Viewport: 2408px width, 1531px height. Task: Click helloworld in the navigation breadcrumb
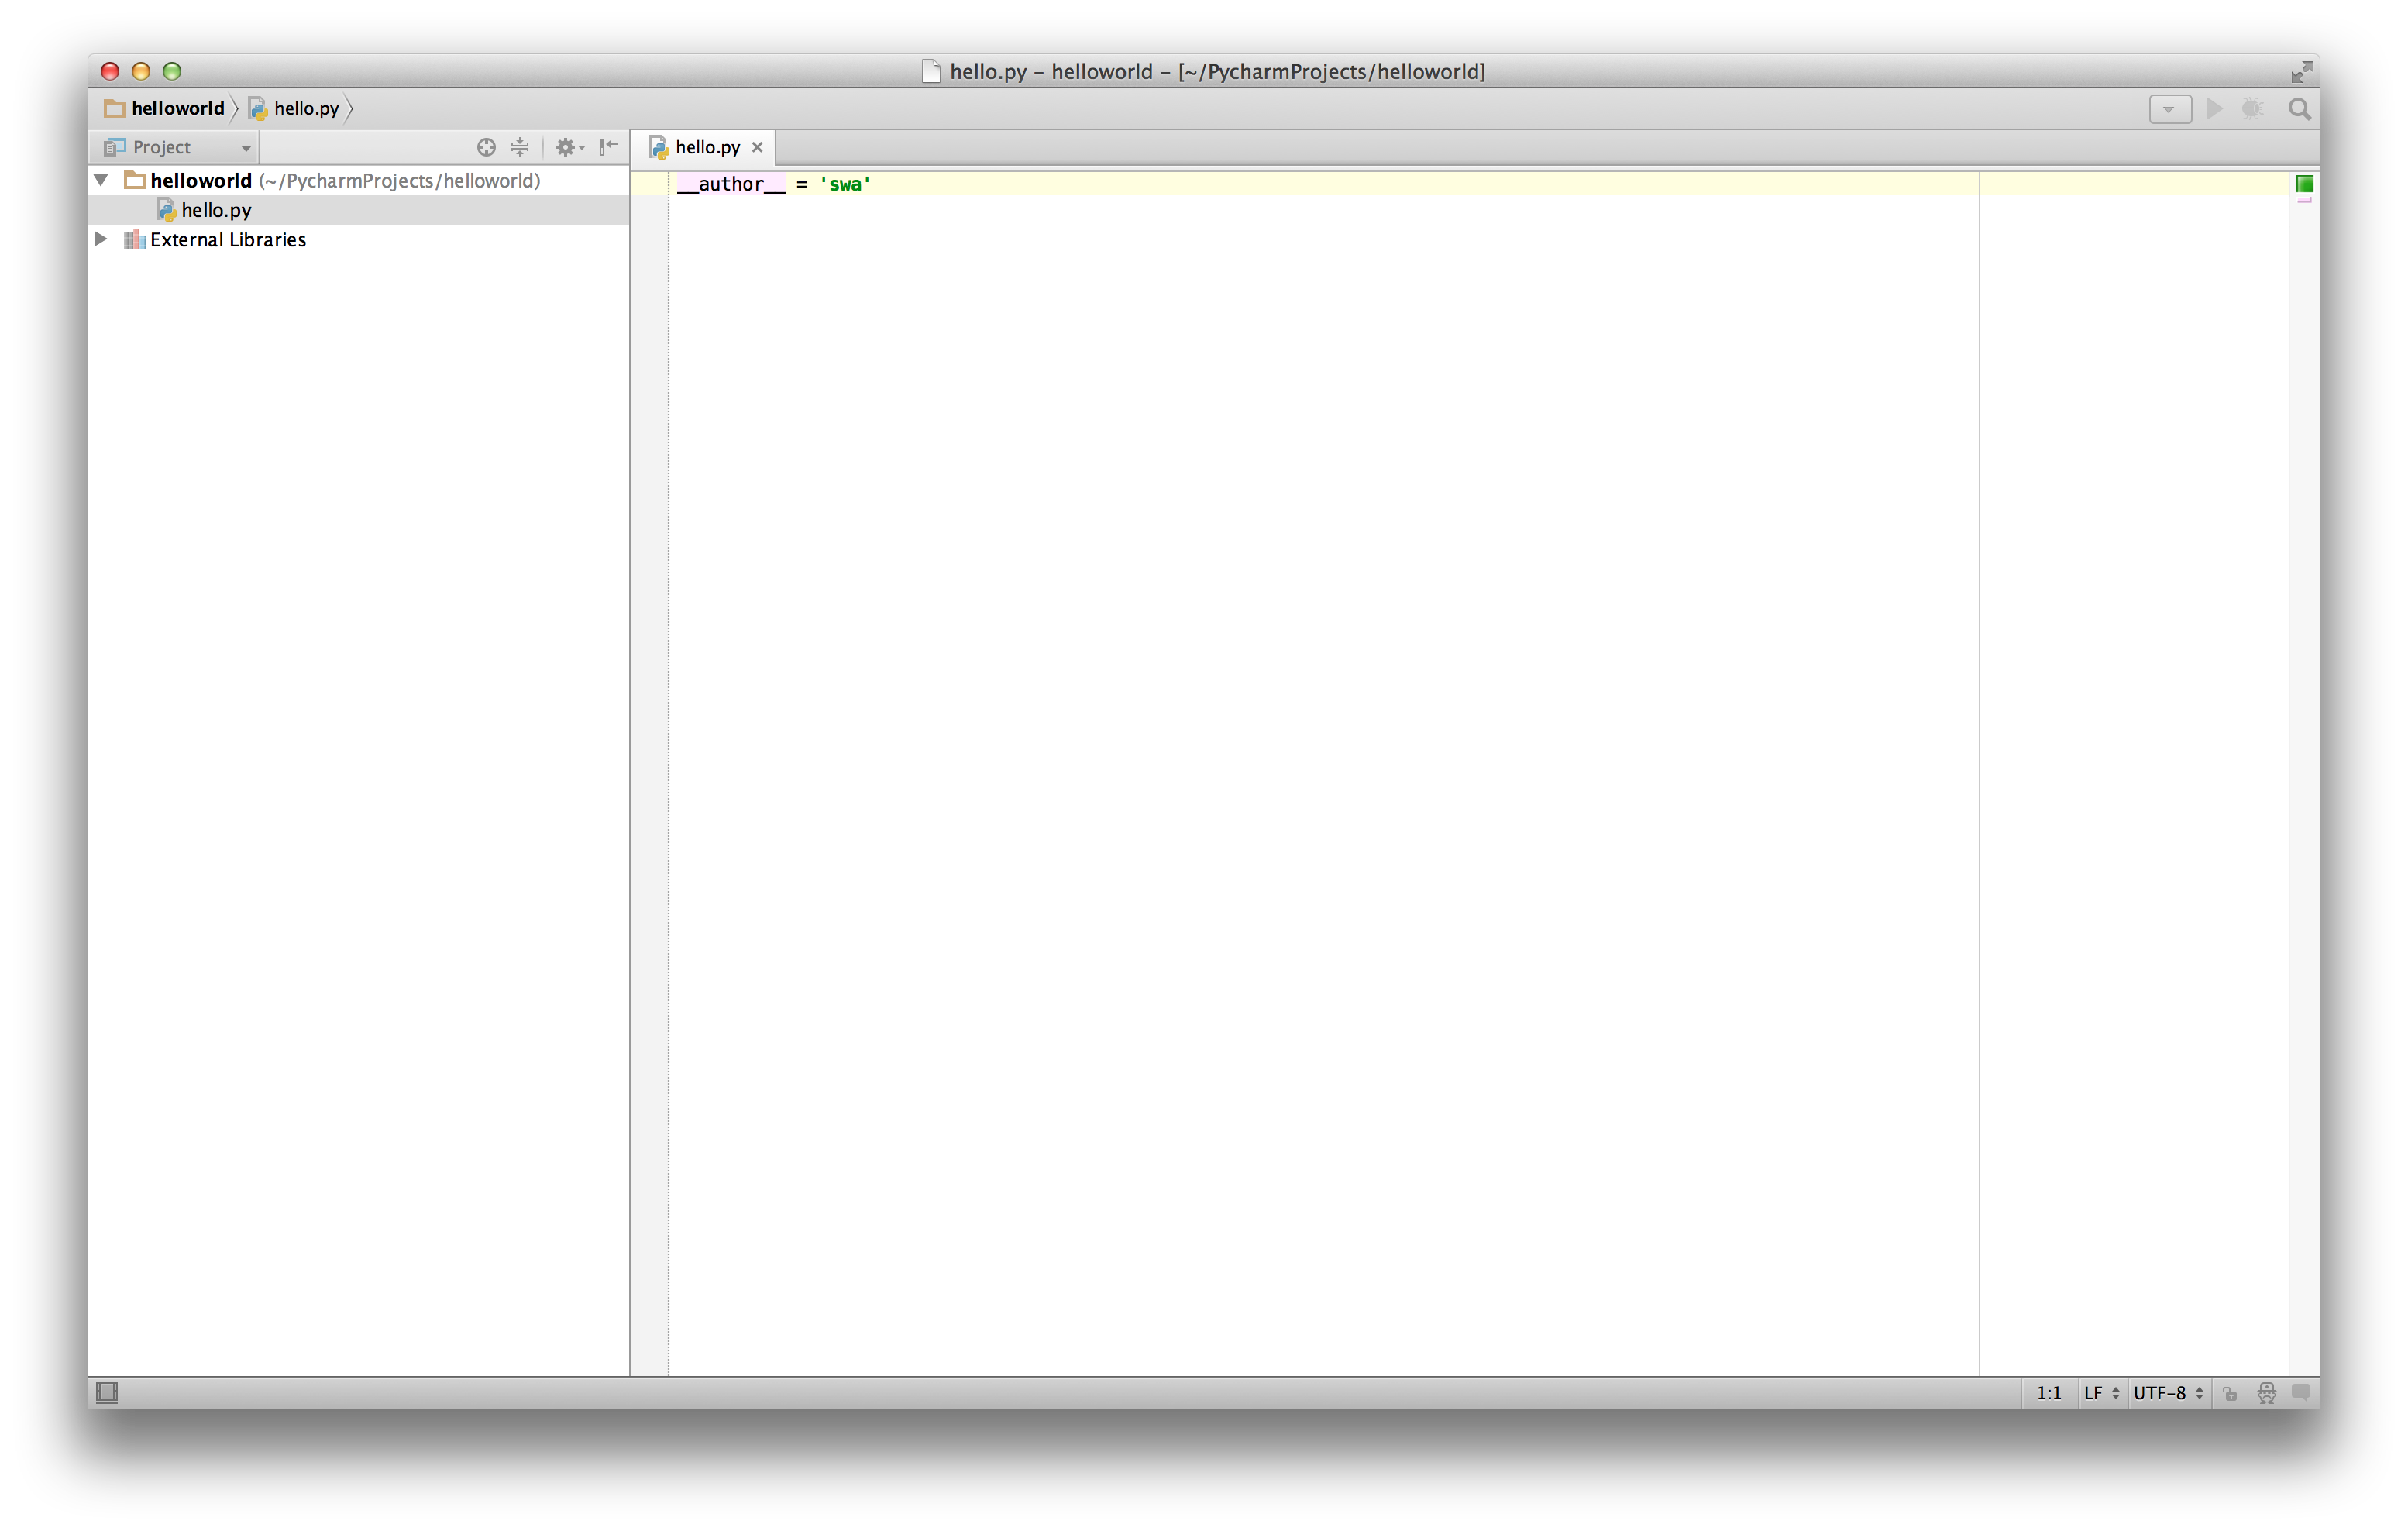pos(177,108)
